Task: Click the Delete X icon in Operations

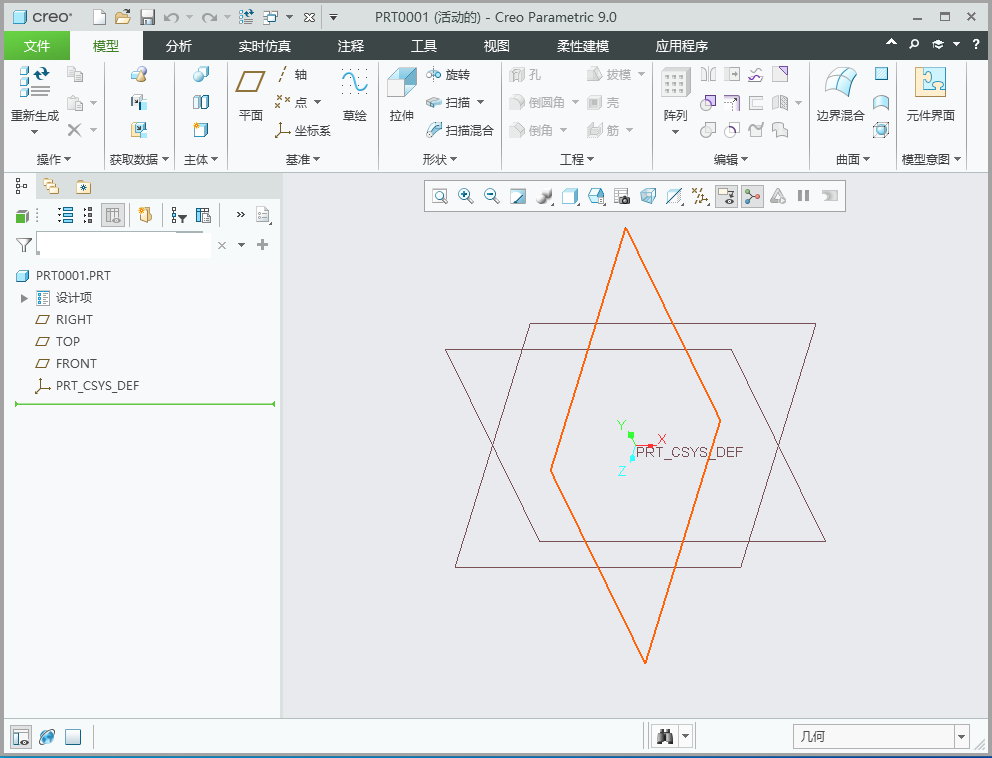Action: [x=74, y=130]
